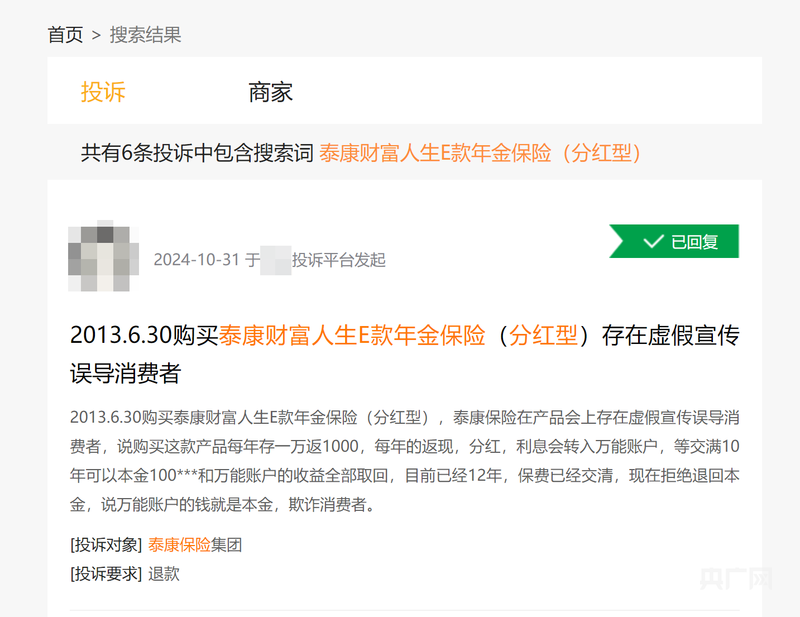Click the 2024-10-31 complaint date text
The width and height of the screenshot is (800, 617).
pos(196,260)
